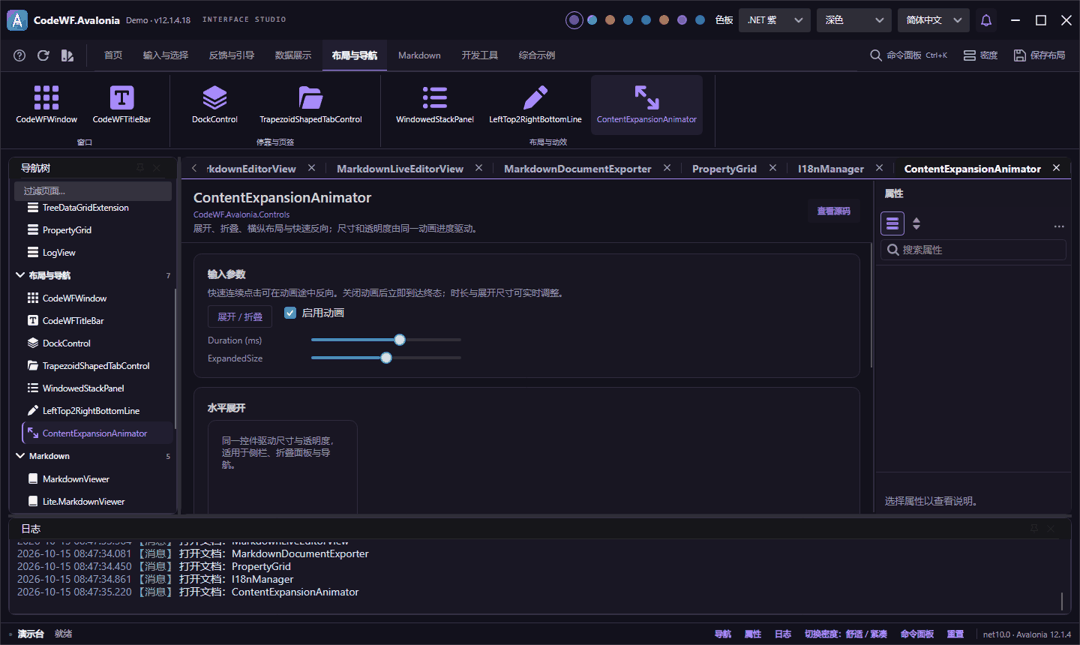Click the 搜索属性 property search box
1080x645 pixels.
[x=973, y=249]
